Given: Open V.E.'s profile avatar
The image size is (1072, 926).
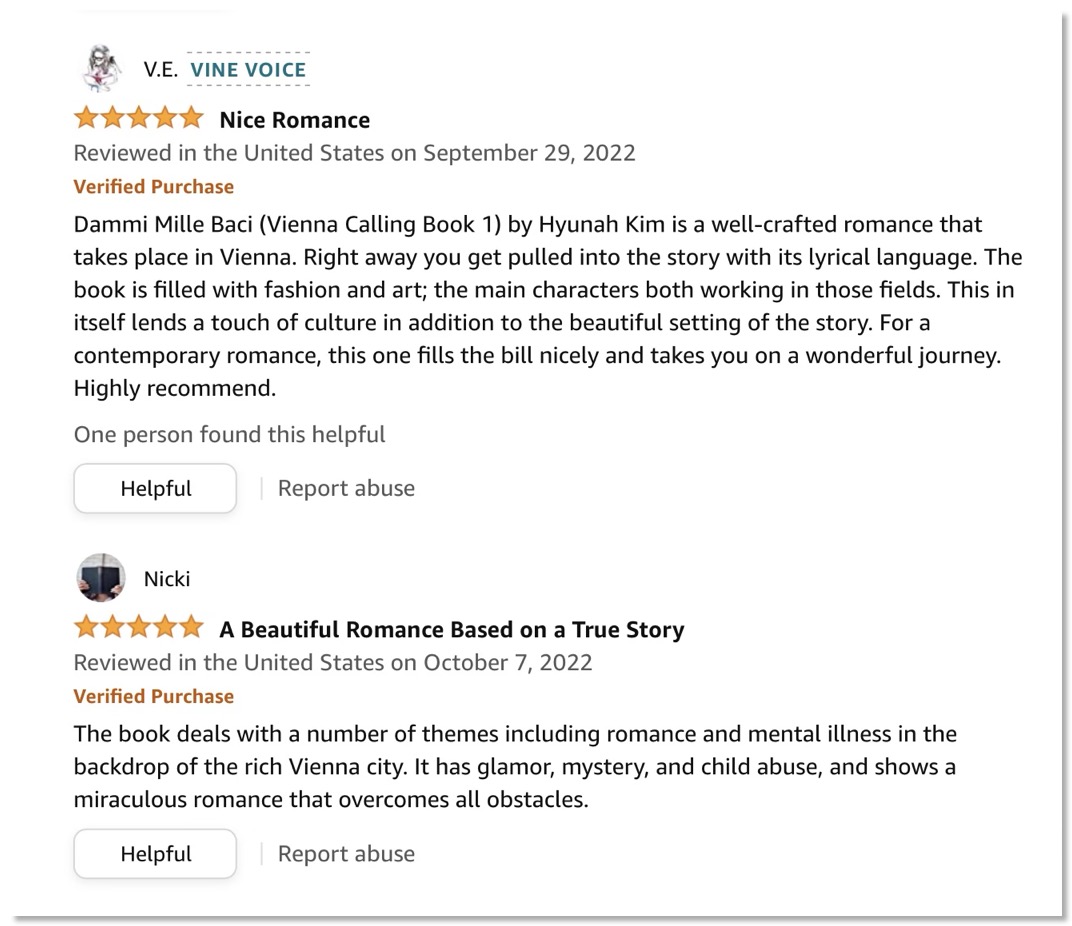Looking at the screenshot, I should coord(101,68).
